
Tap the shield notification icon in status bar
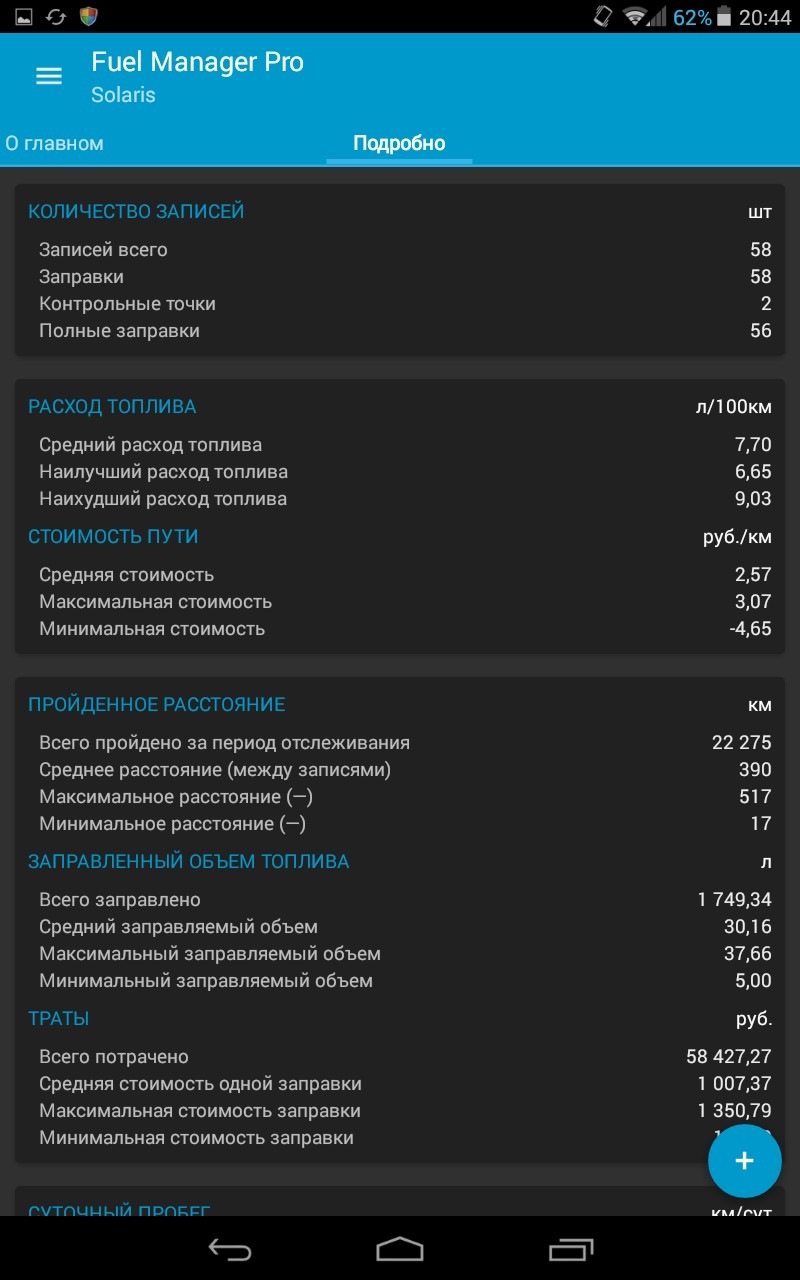(x=89, y=17)
